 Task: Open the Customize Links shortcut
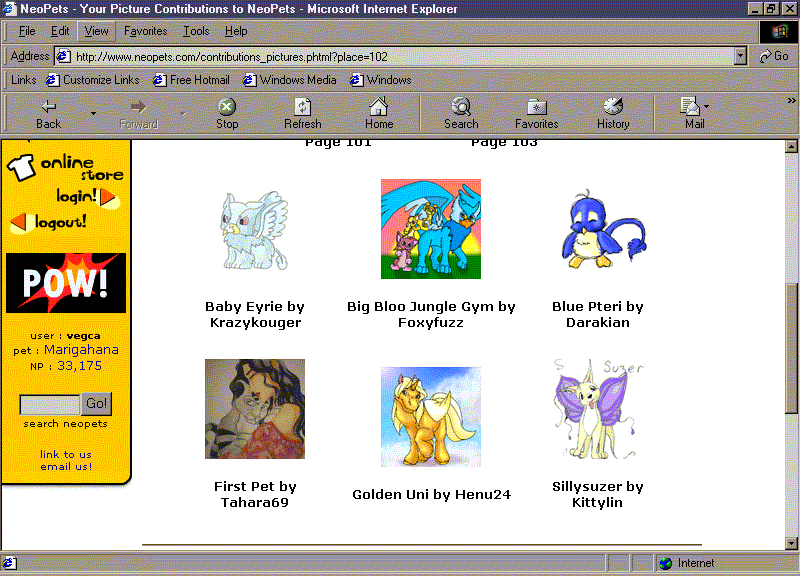[x=93, y=80]
